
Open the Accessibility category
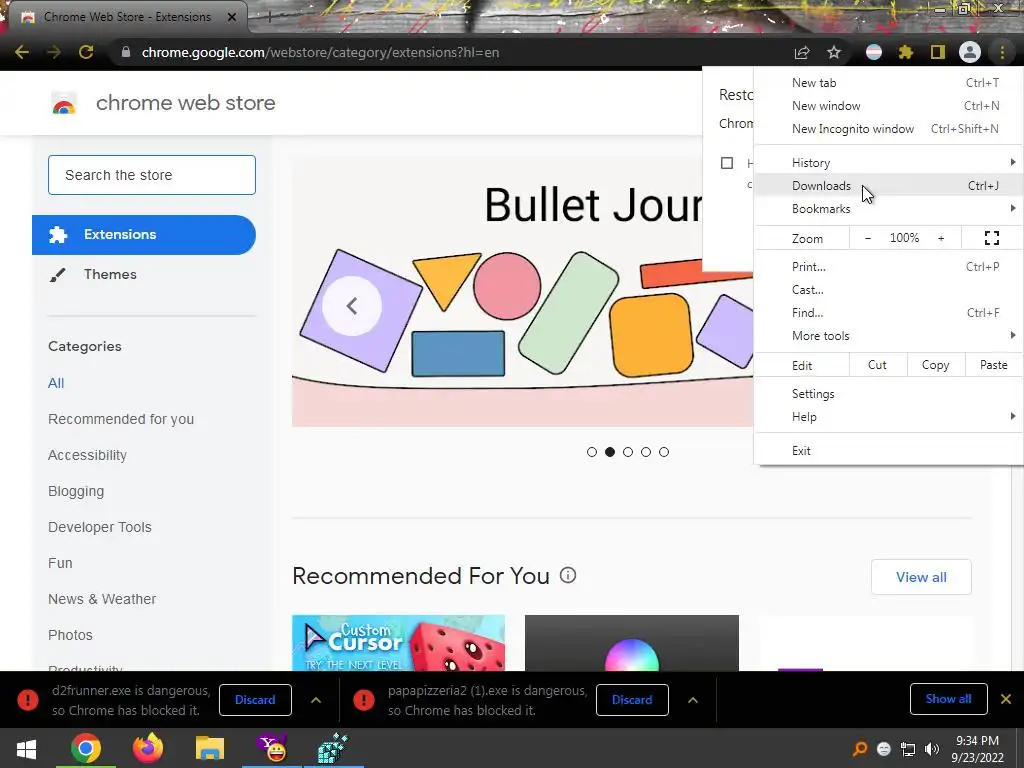(88, 455)
